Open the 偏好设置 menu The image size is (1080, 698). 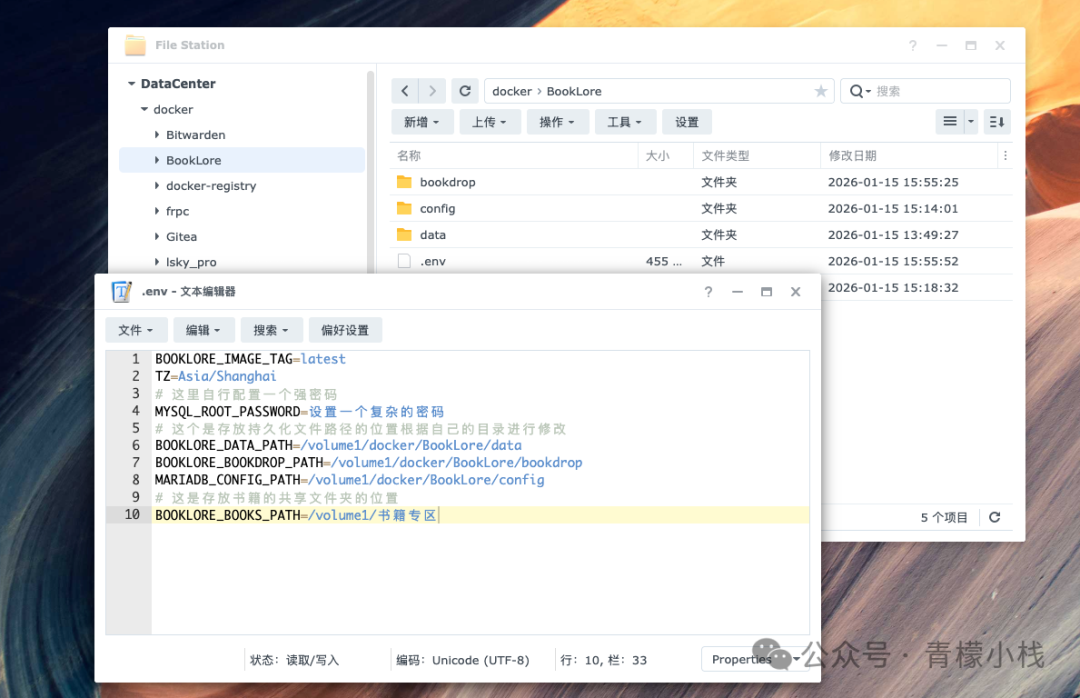346,329
